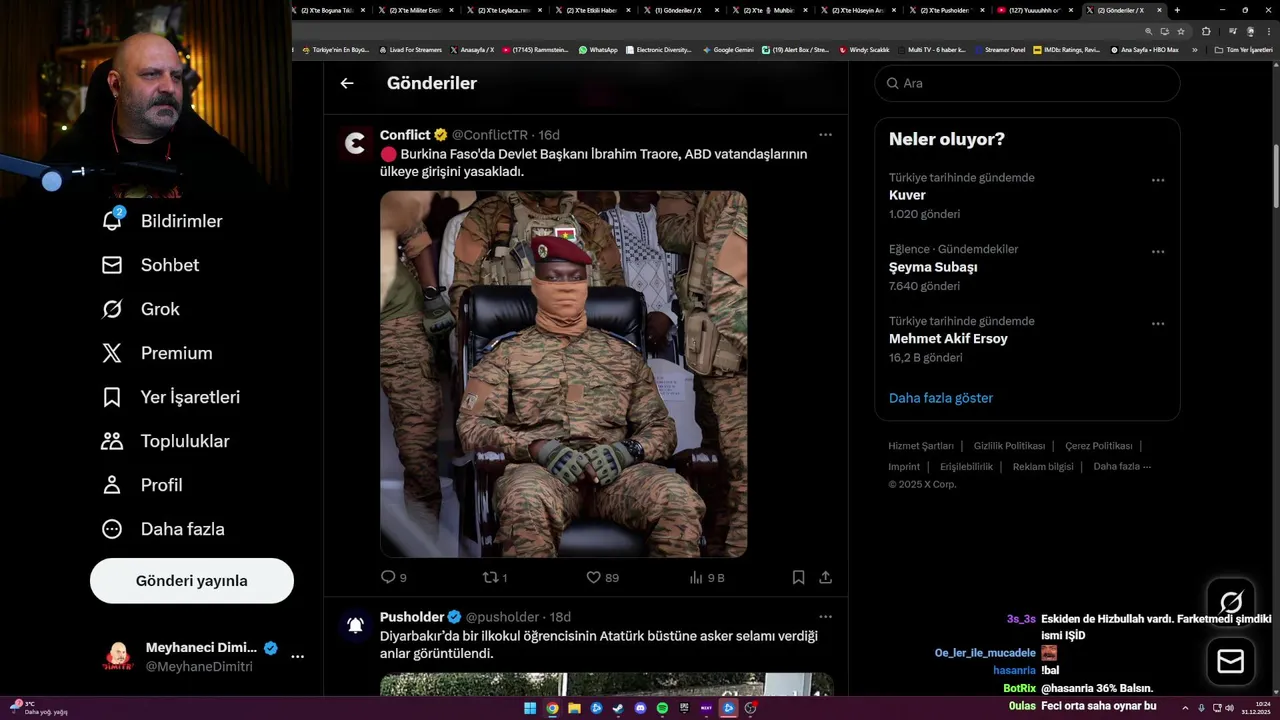Open Grok from the sidebar
The width and height of the screenshot is (1280, 720).
pyautogui.click(x=140, y=309)
